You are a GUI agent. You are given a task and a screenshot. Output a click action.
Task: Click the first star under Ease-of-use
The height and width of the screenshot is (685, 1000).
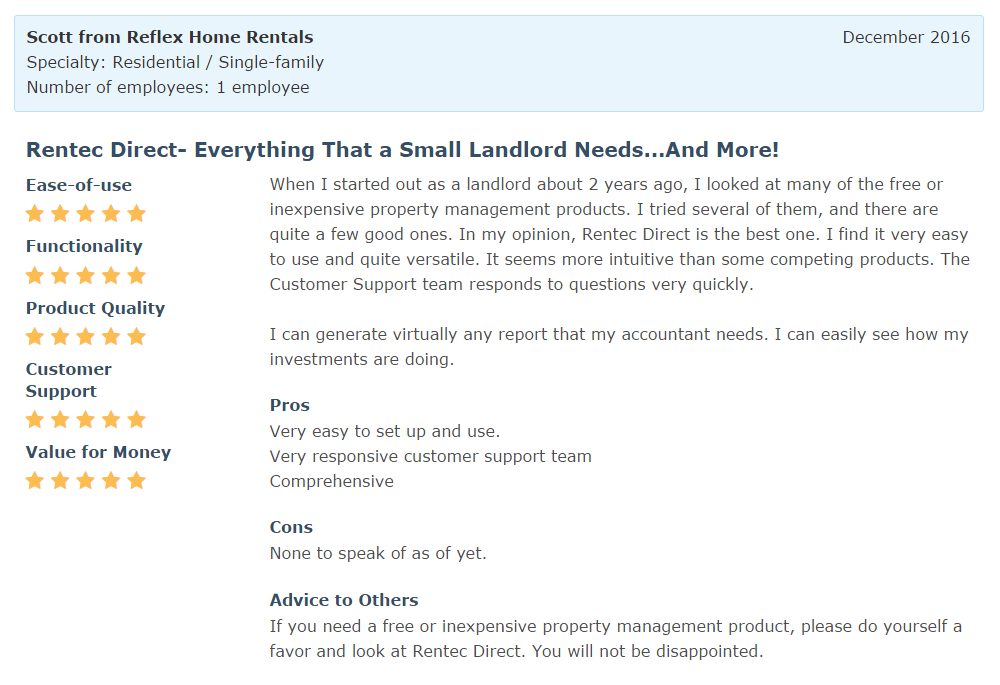(x=36, y=214)
